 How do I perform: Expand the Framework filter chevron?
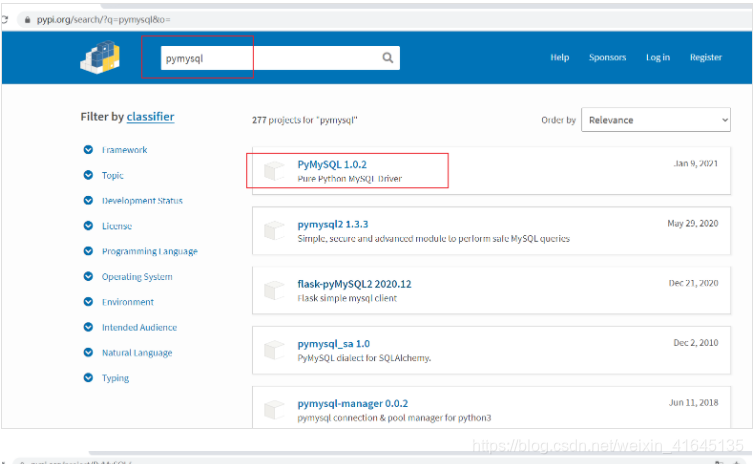[88, 150]
